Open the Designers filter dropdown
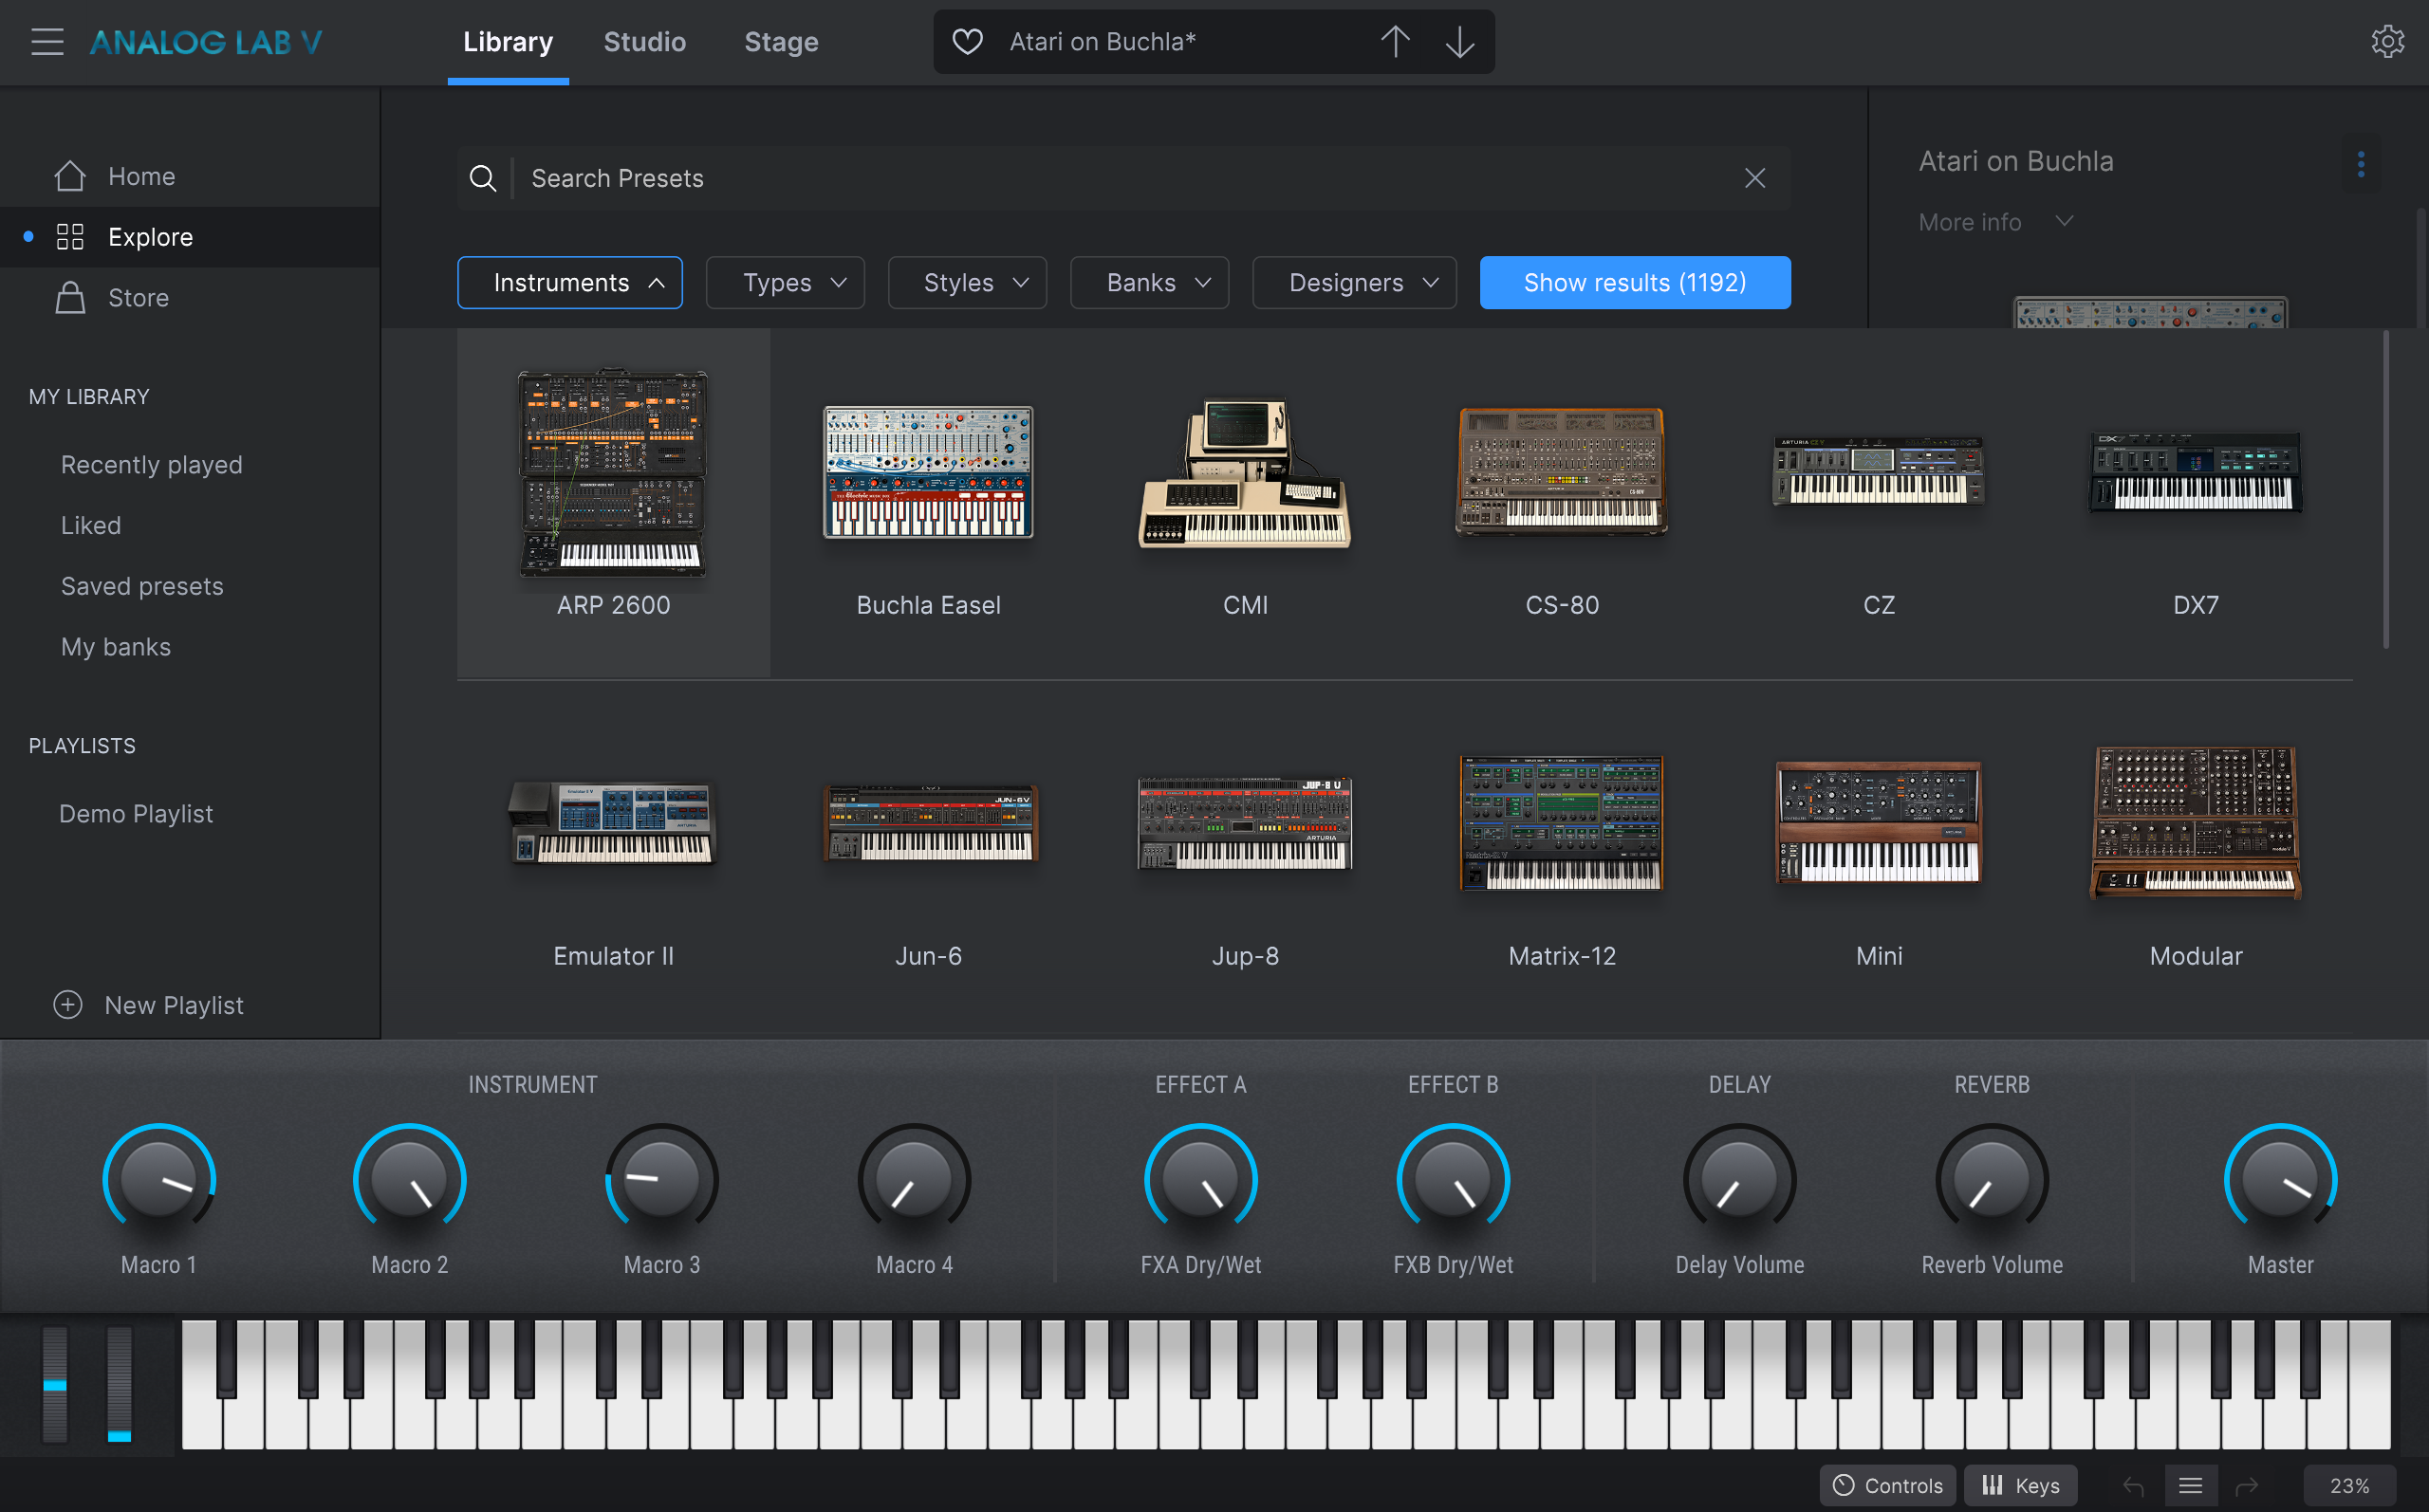 tap(1354, 283)
